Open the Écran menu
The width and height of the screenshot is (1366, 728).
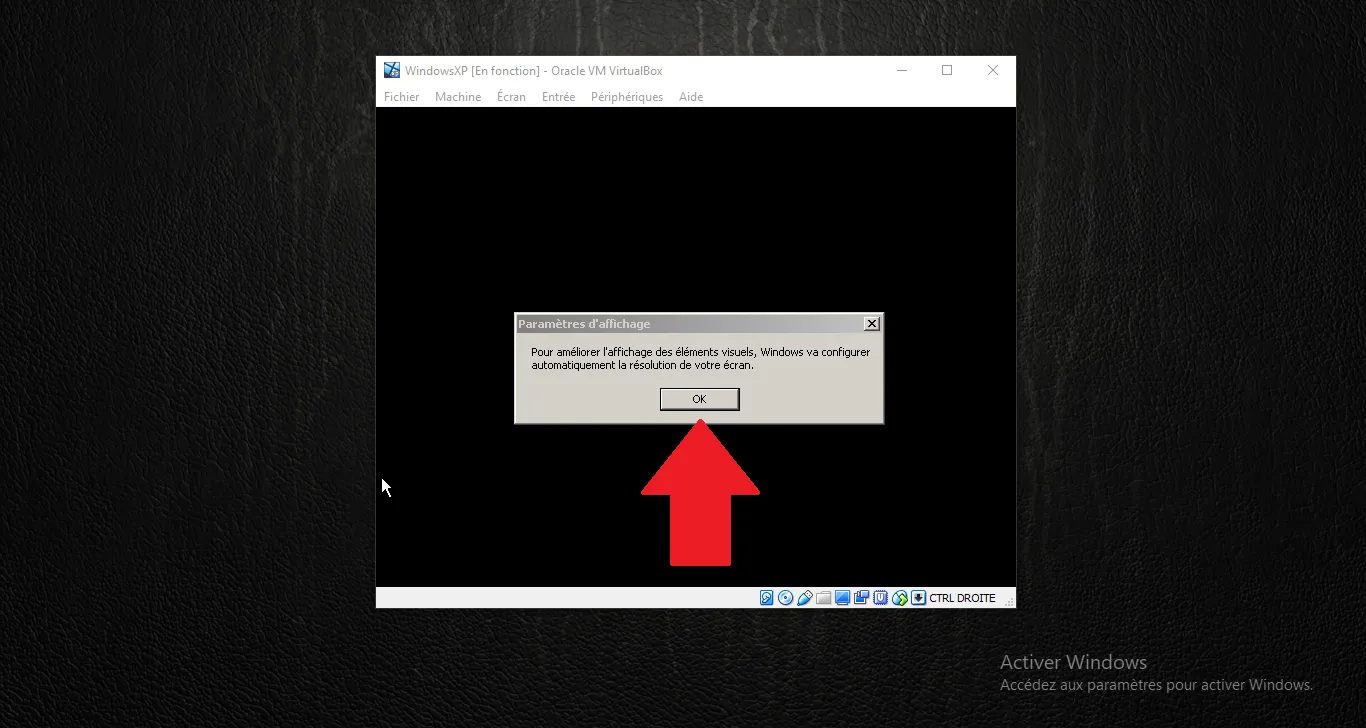tap(511, 96)
